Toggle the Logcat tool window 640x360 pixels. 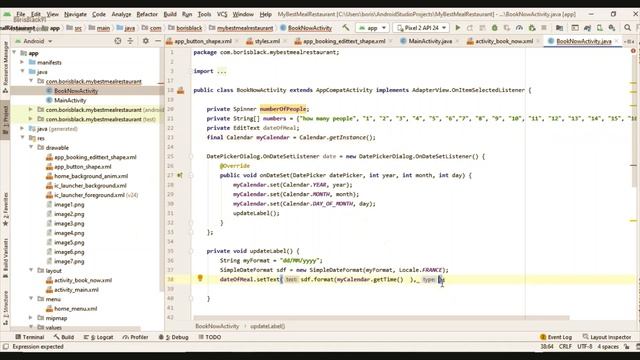(x=98, y=337)
